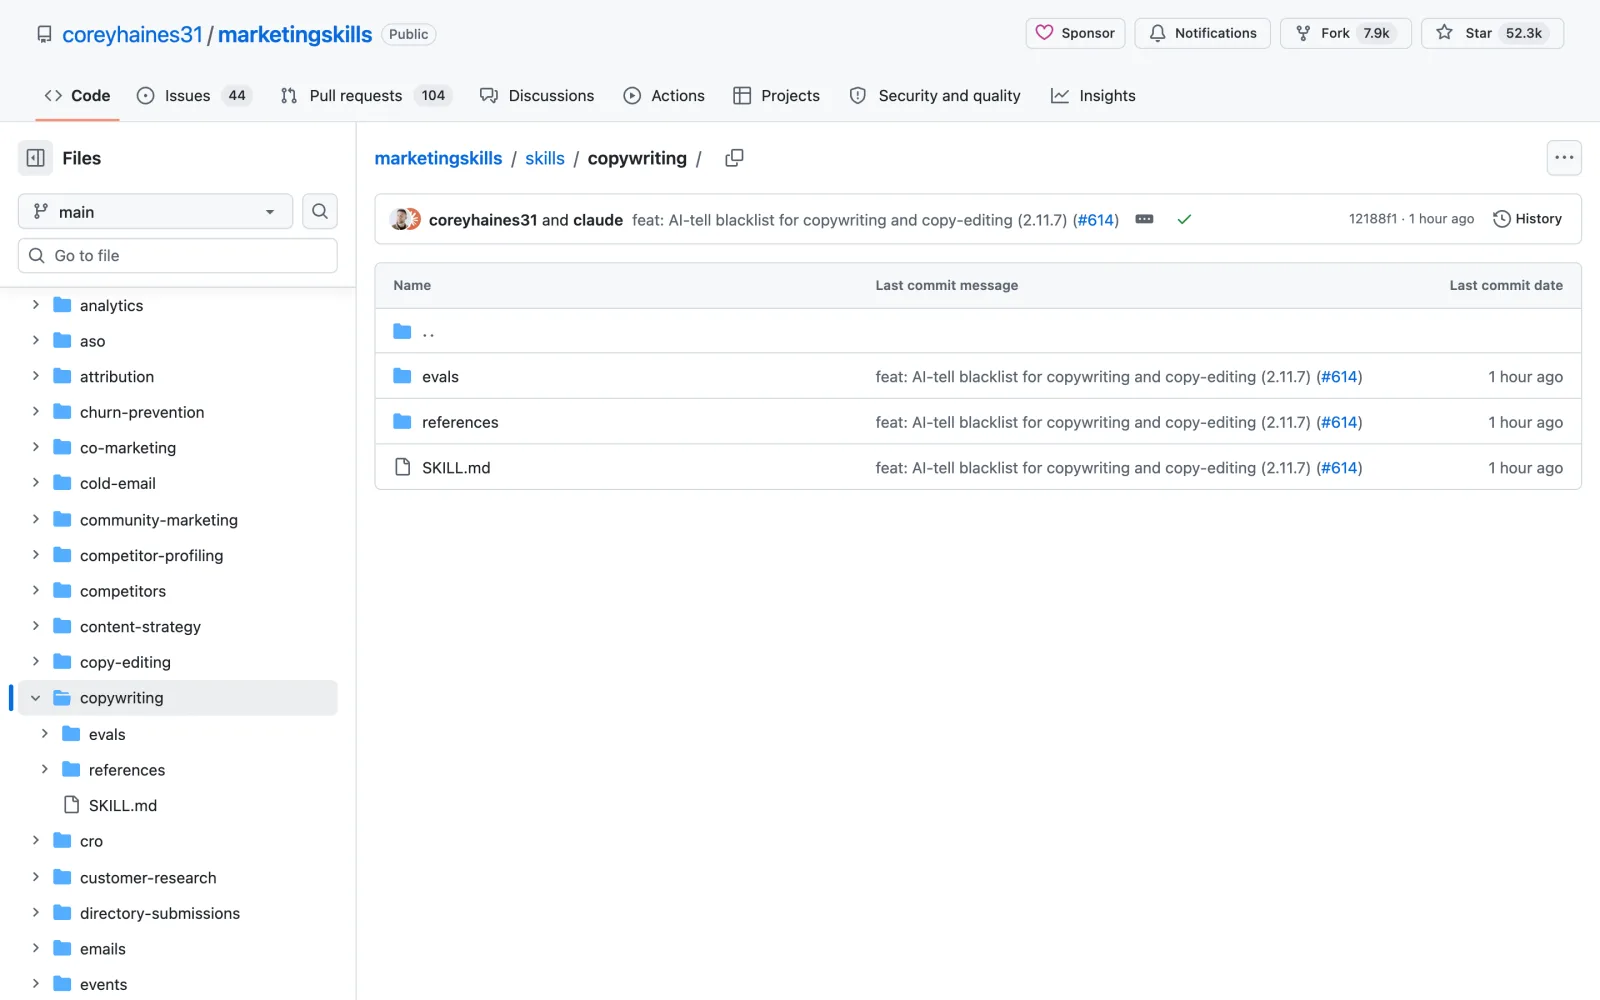Open the Issues tab
Image resolution: width=1600 pixels, height=1000 pixels.
193,95
